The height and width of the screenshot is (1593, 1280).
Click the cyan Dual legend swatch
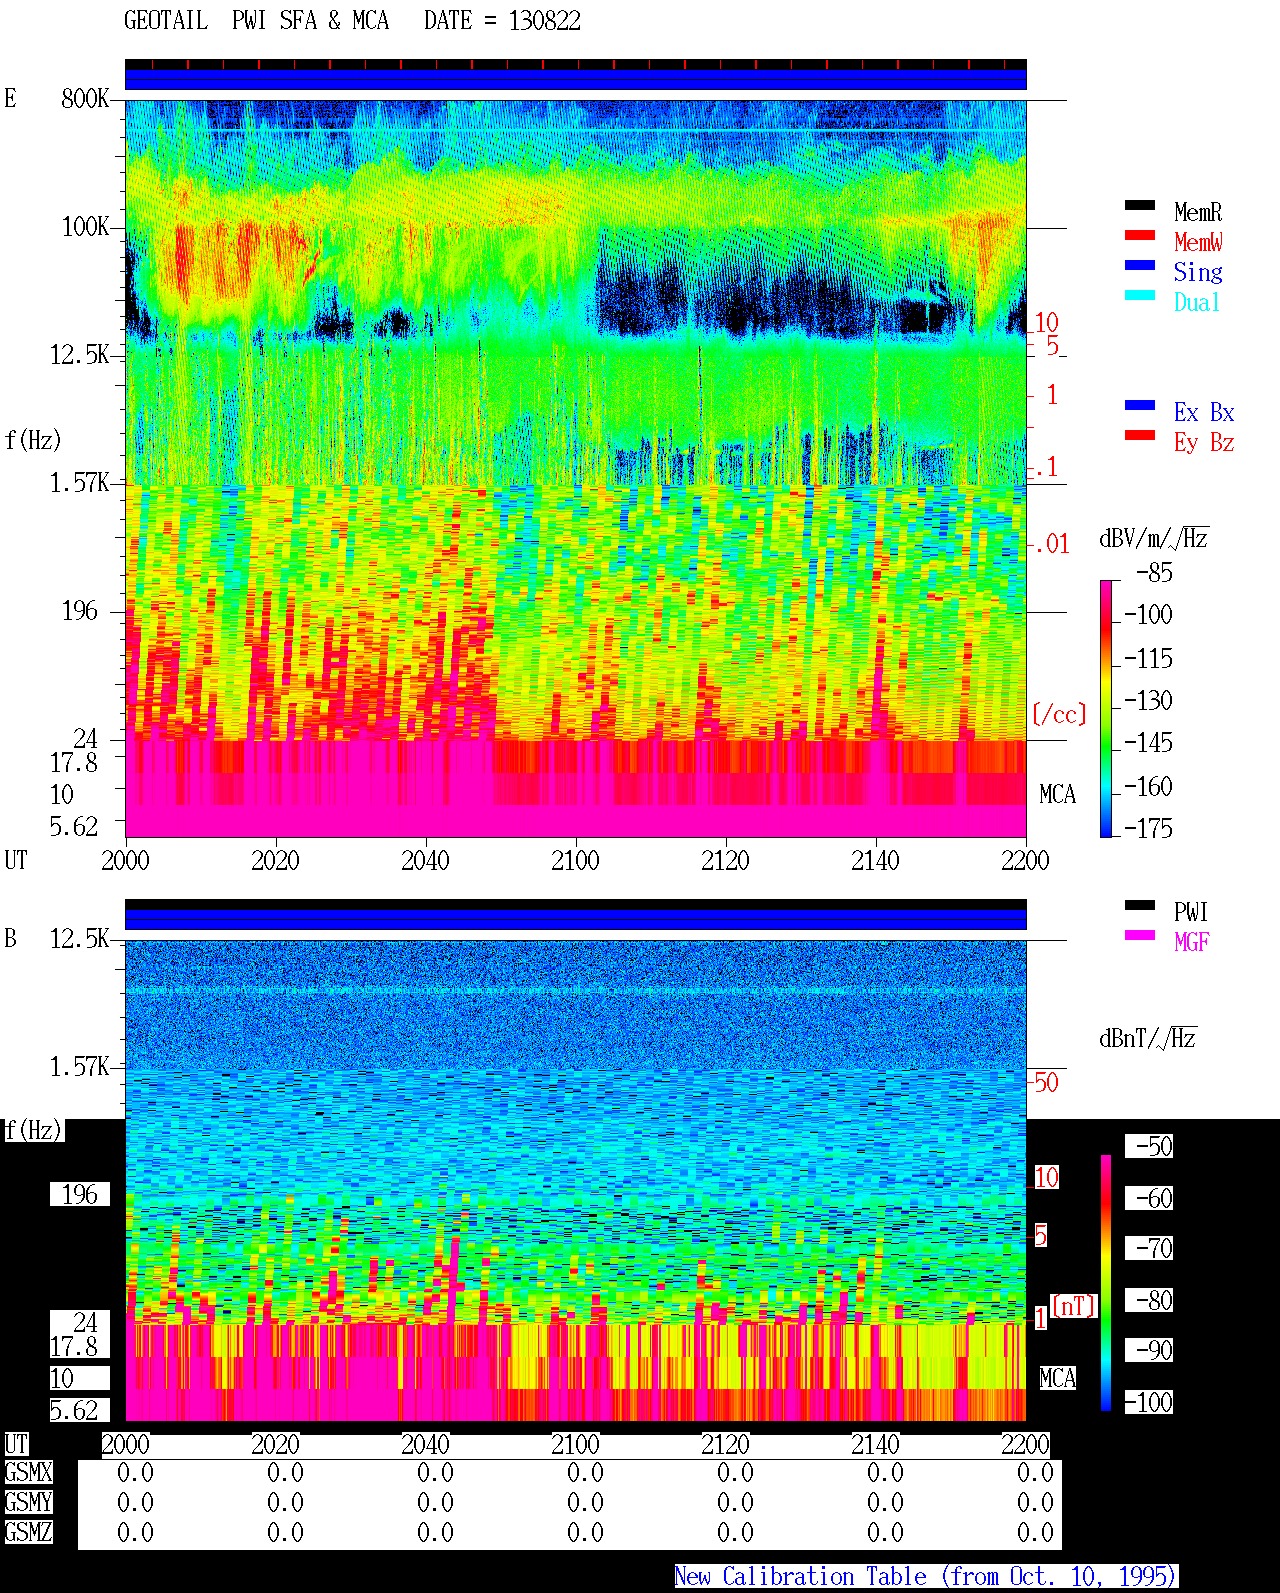pos(1140,296)
